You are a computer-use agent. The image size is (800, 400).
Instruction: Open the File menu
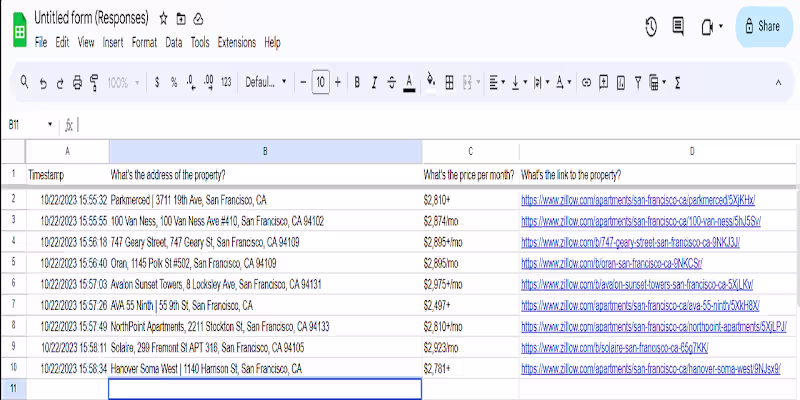(x=41, y=43)
